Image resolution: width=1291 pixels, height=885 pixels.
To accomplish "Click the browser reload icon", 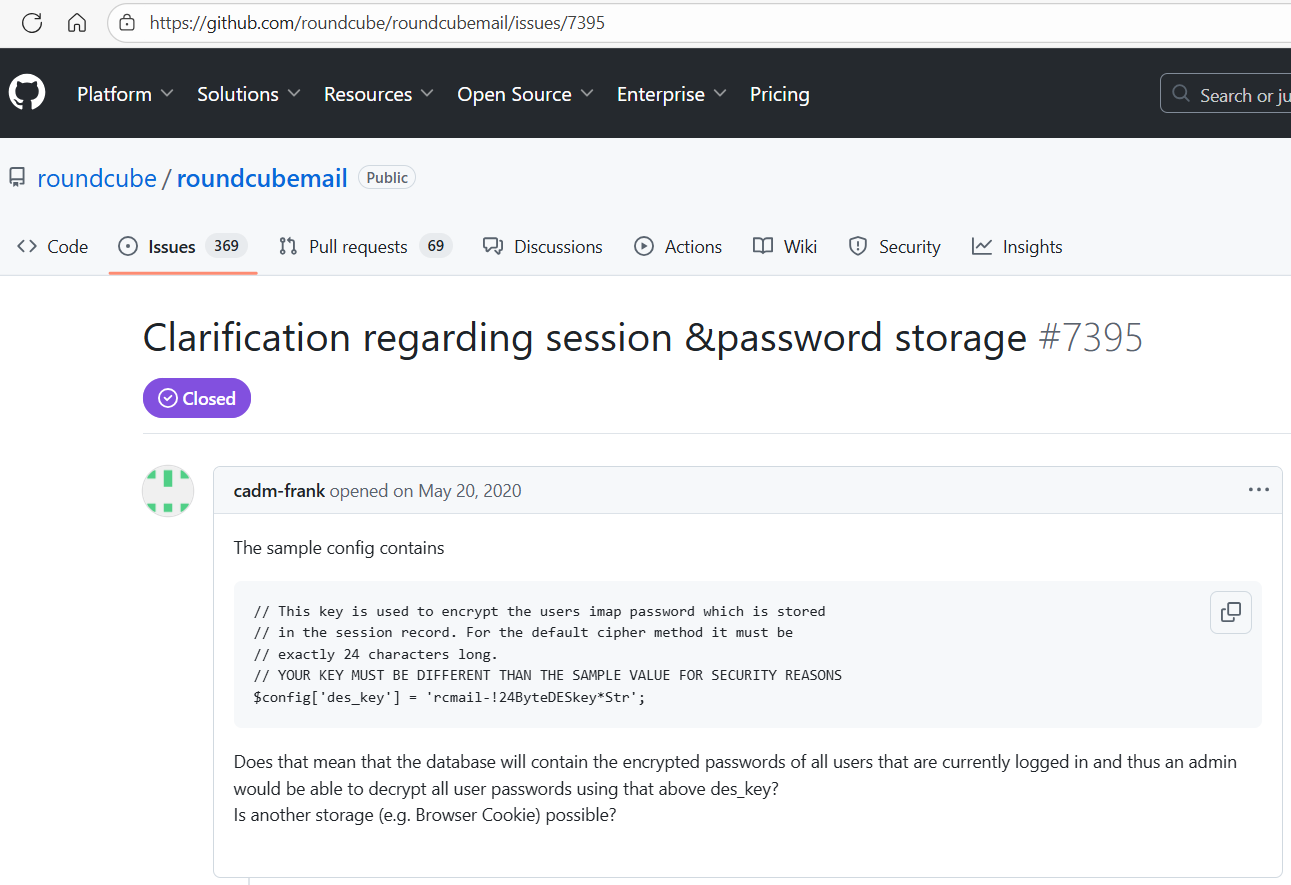I will [x=32, y=22].
